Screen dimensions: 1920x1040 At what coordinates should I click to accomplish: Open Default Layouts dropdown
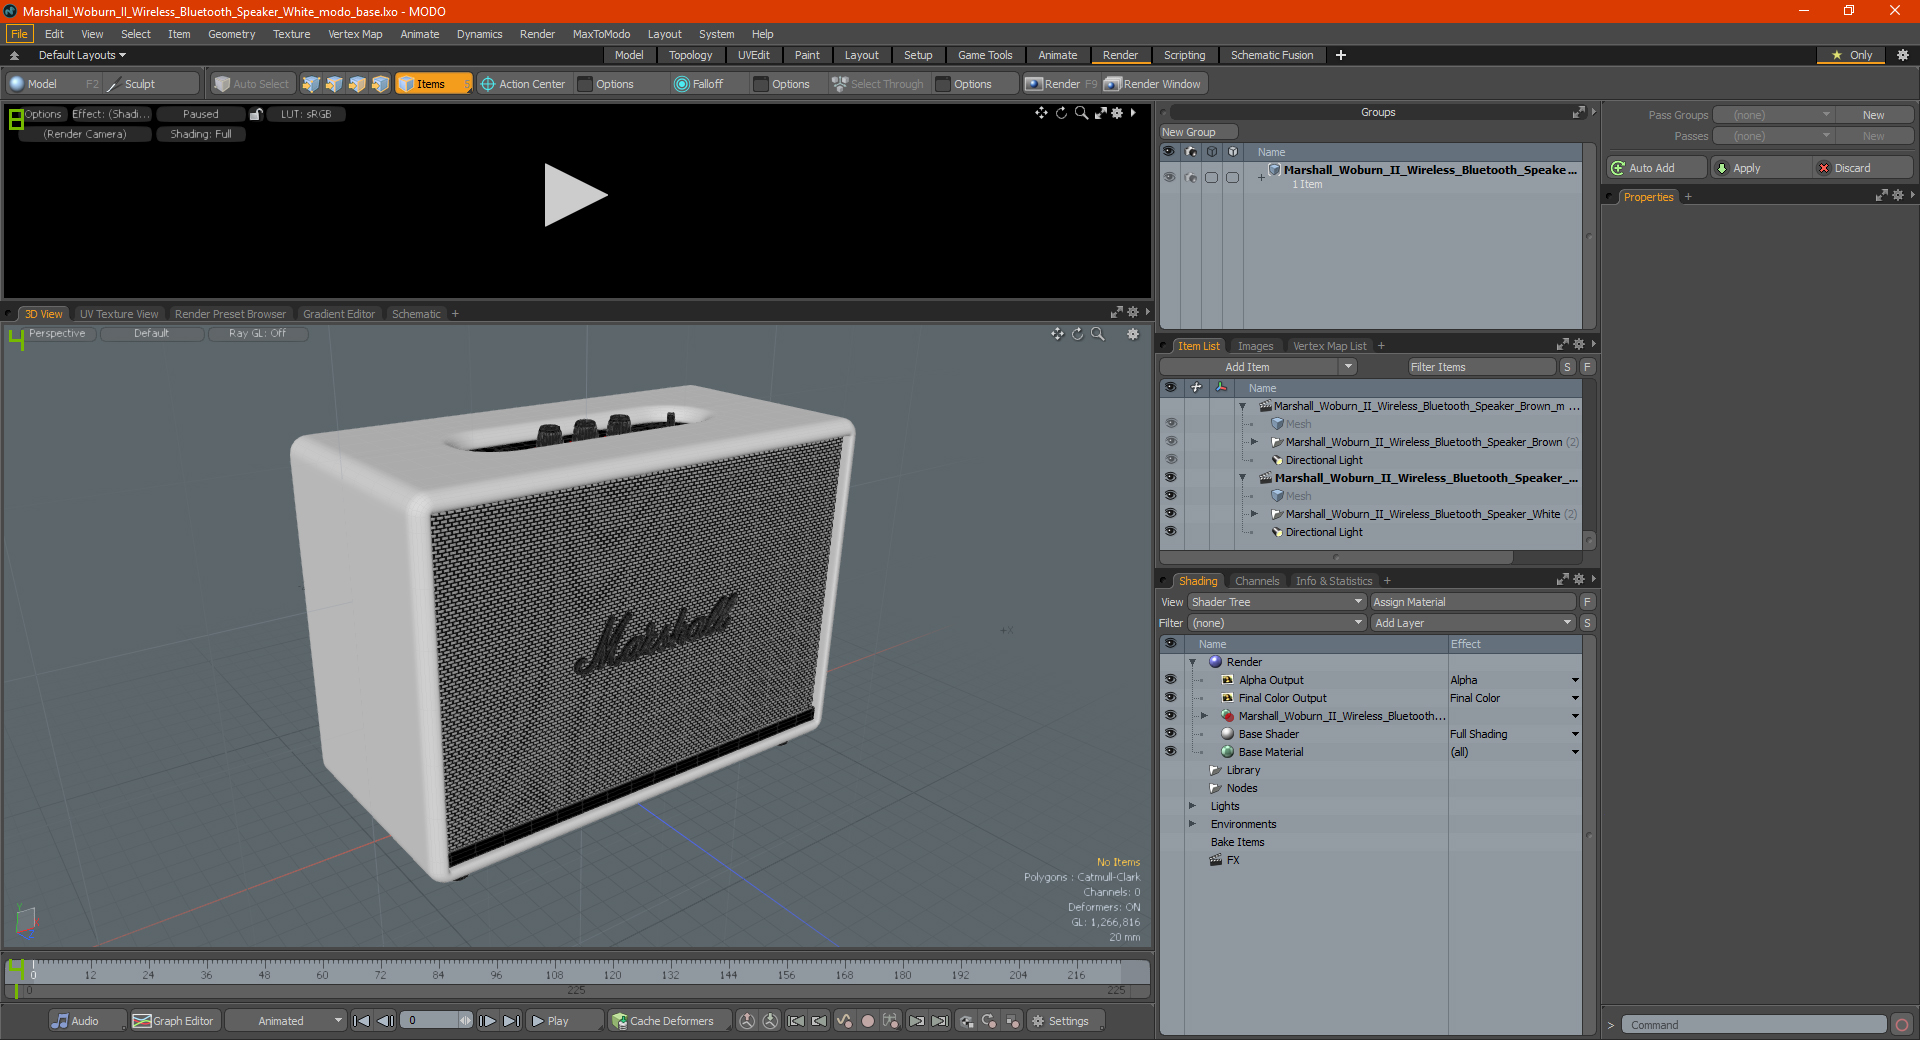pyautogui.click(x=83, y=55)
